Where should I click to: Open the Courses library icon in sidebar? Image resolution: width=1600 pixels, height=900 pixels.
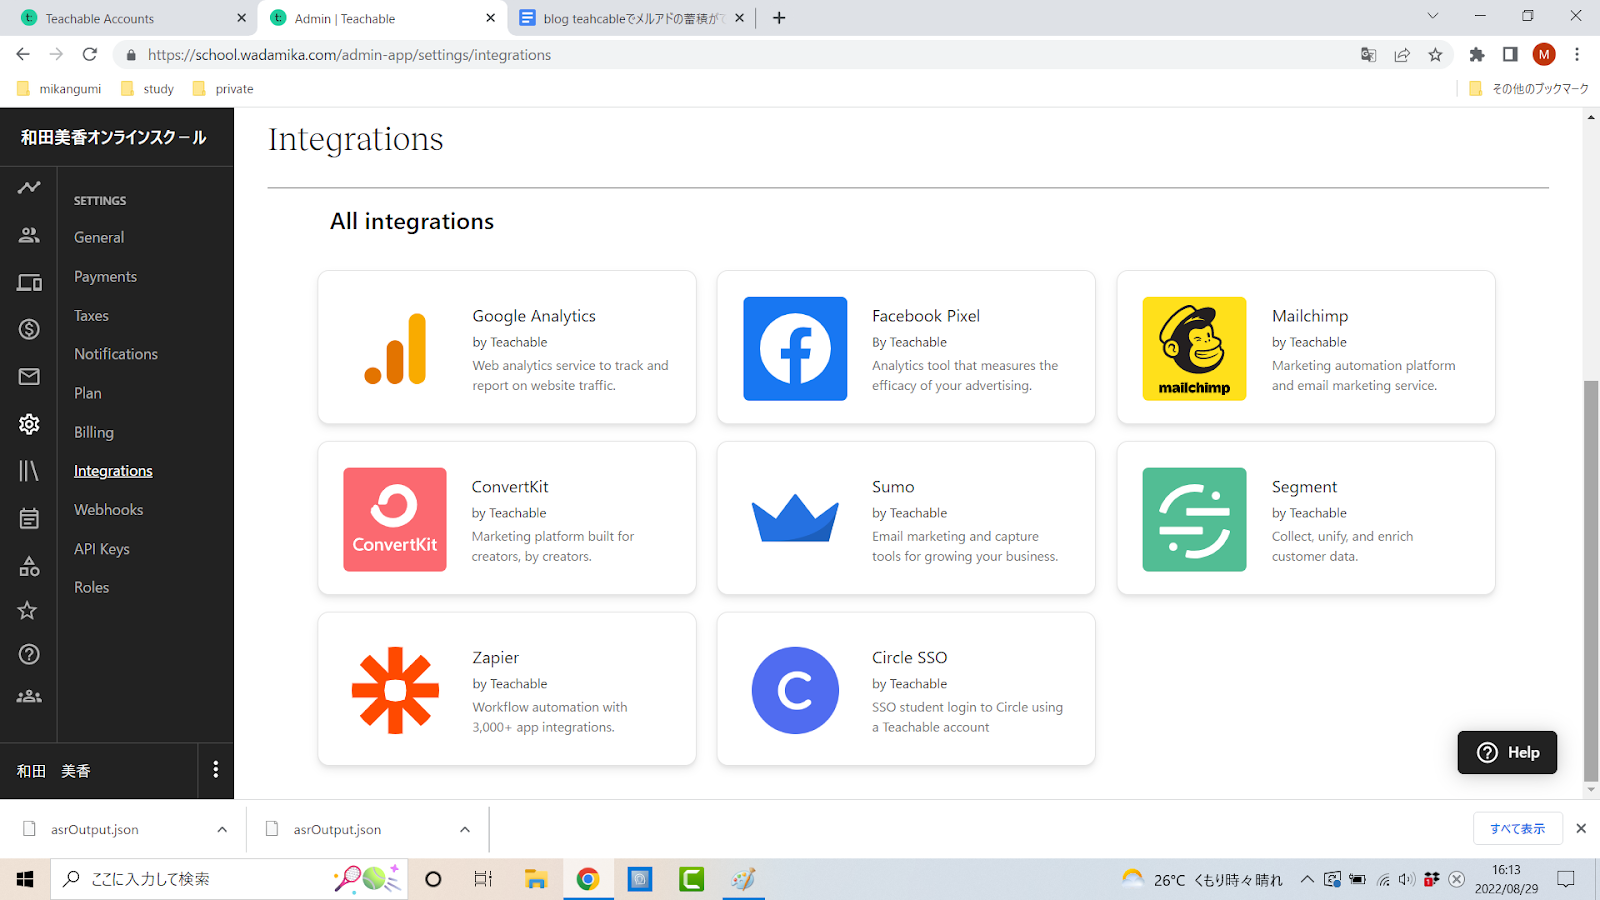pyautogui.click(x=29, y=471)
